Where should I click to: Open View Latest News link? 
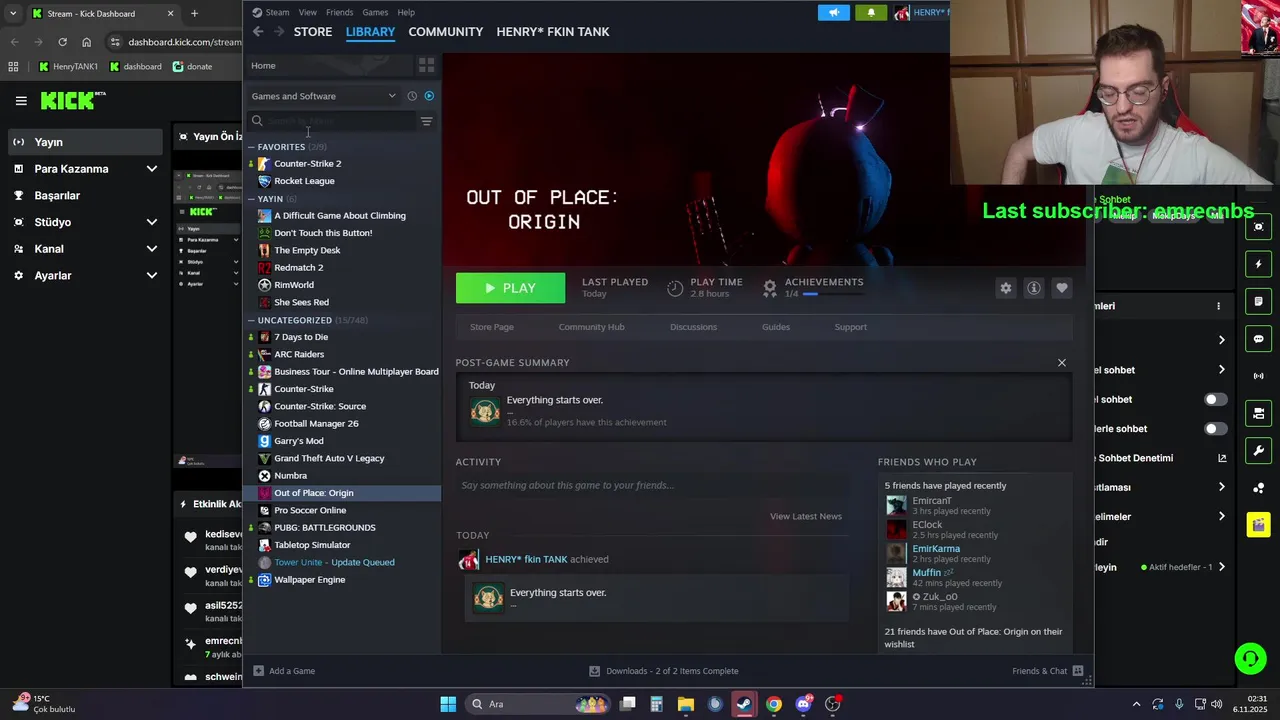pyautogui.click(x=806, y=516)
